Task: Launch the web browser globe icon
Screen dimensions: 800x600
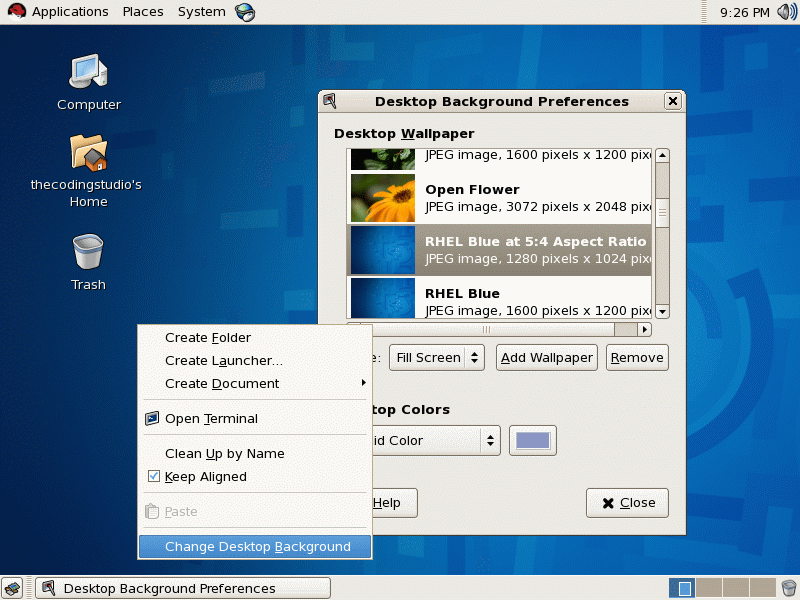Action: click(245, 12)
